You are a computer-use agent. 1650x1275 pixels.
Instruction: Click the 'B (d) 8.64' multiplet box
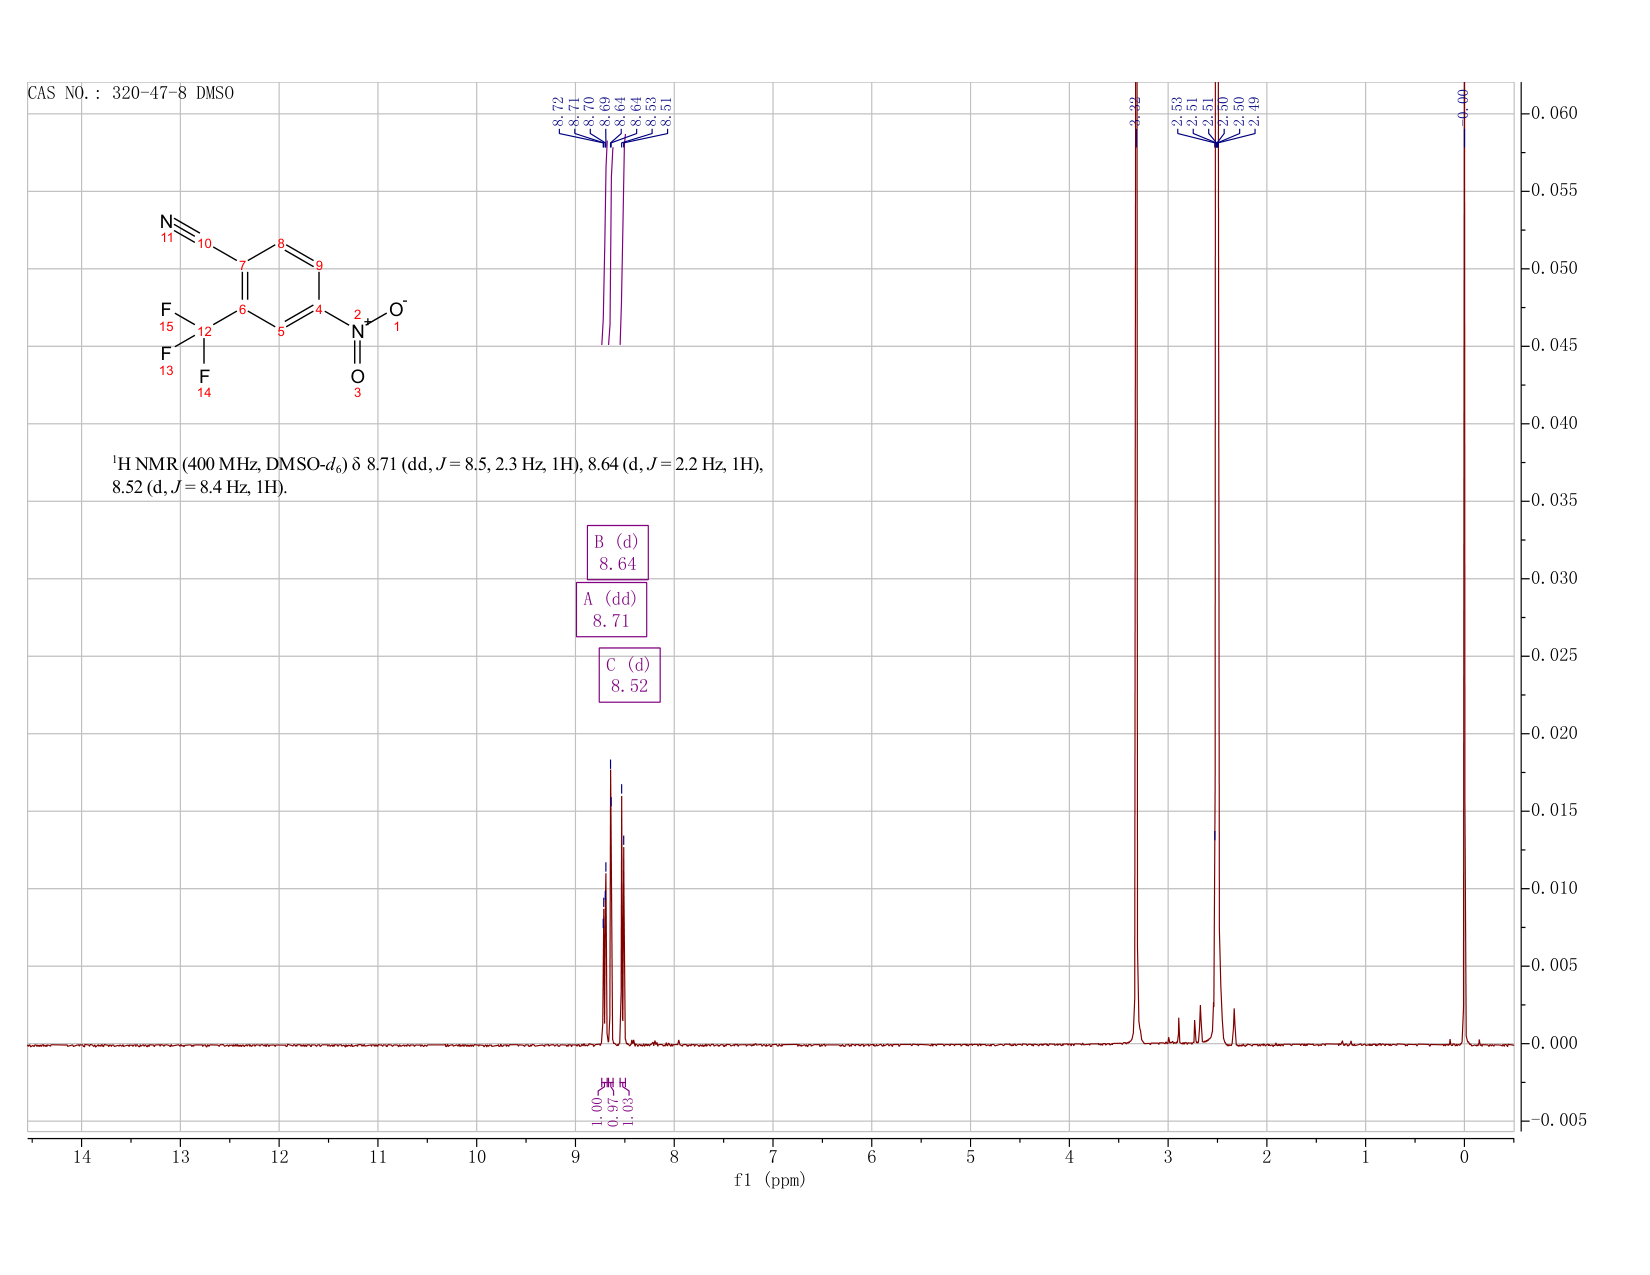[x=617, y=552]
